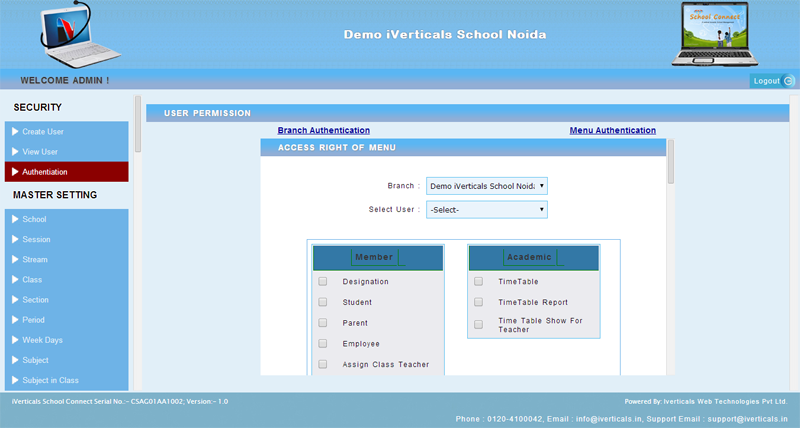Image resolution: width=800 pixels, height=428 pixels.
Task: Click the arrow icon beside View User
Action: 14,152
